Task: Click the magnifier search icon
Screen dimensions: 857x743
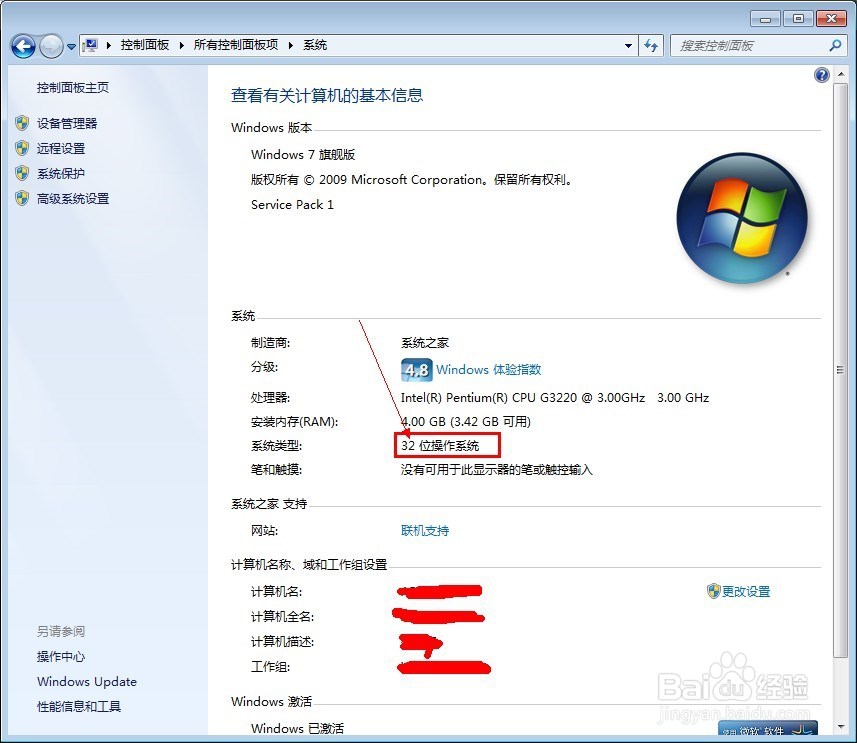Action: point(835,45)
